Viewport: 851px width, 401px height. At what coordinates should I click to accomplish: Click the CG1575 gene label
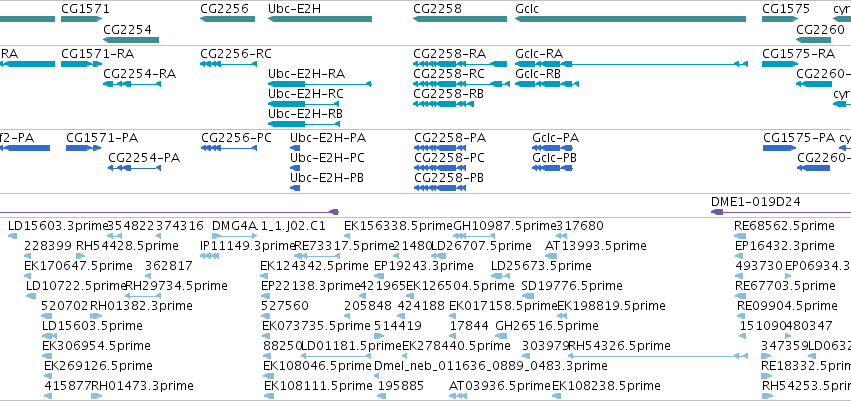click(x=786, y=9)
